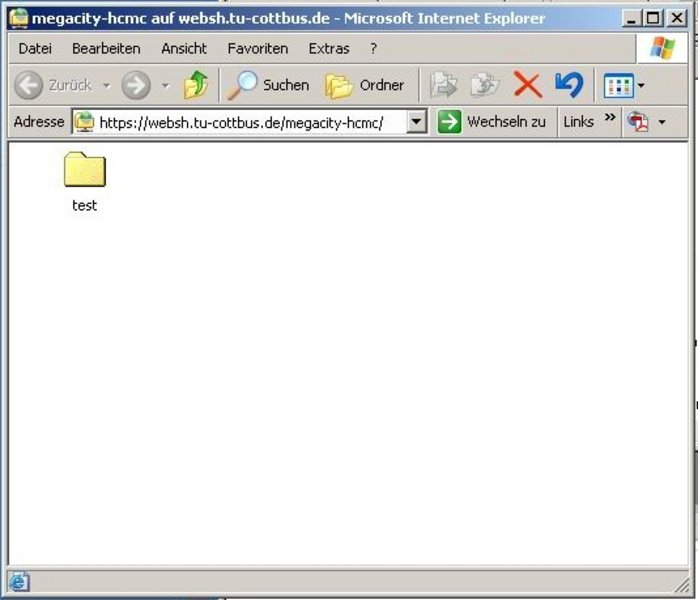The width and height of the screenshot is (698, 600).
Task: Click the Wechseln zu button
Action: [493, 122]
